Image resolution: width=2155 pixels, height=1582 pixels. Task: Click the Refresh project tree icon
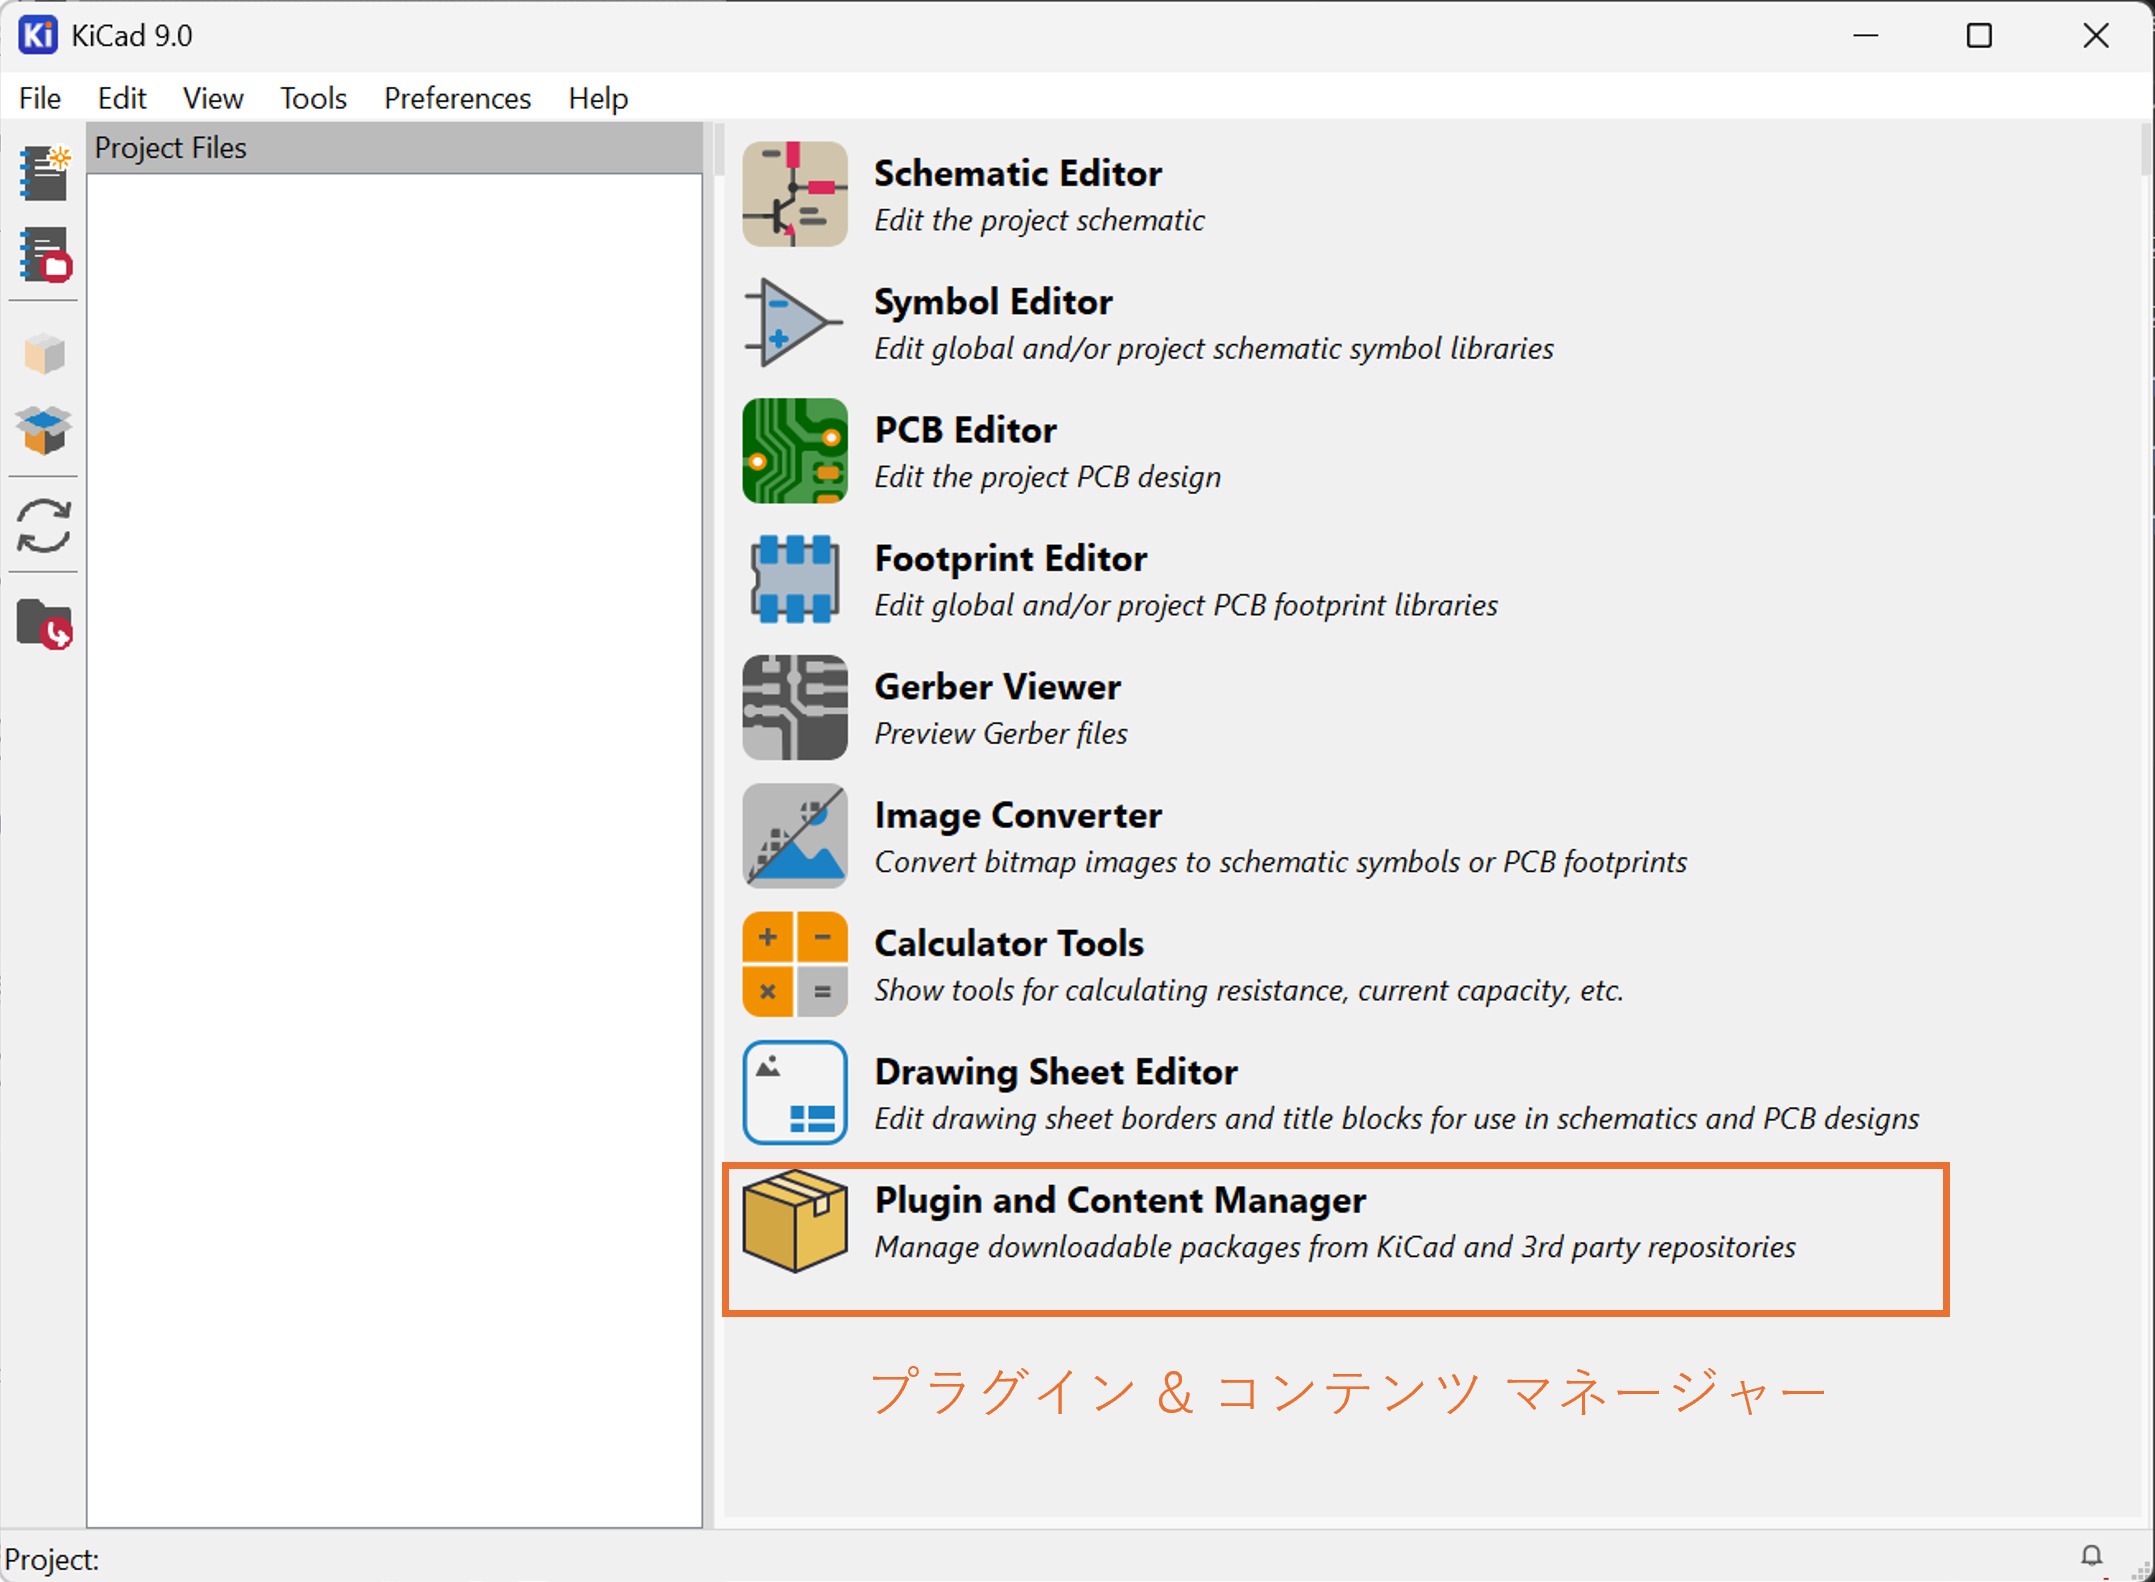click(44, 526)
